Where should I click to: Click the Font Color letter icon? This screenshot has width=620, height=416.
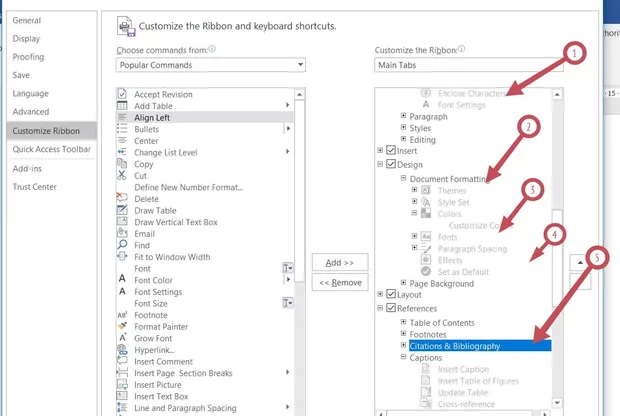pyautogui.click(x=122, y=279)
